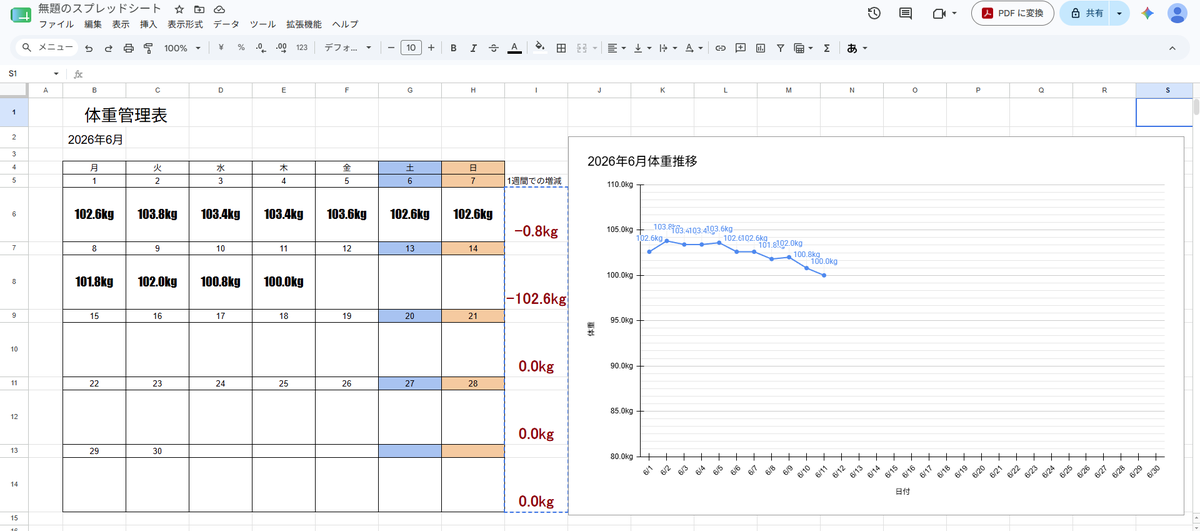Screen dimensions: 1200x531
Task: Apply yen currency format
Action: click(x=220, y=47)
